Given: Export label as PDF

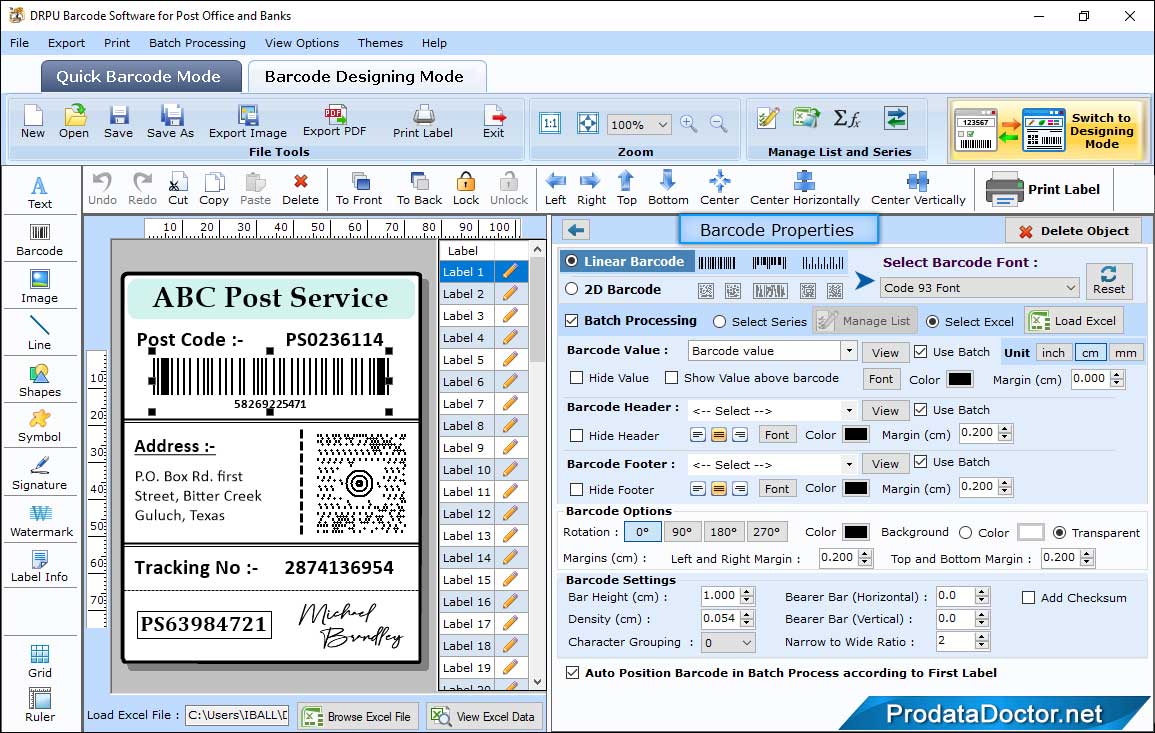Looking at the screenshot, I should point(334,122).
